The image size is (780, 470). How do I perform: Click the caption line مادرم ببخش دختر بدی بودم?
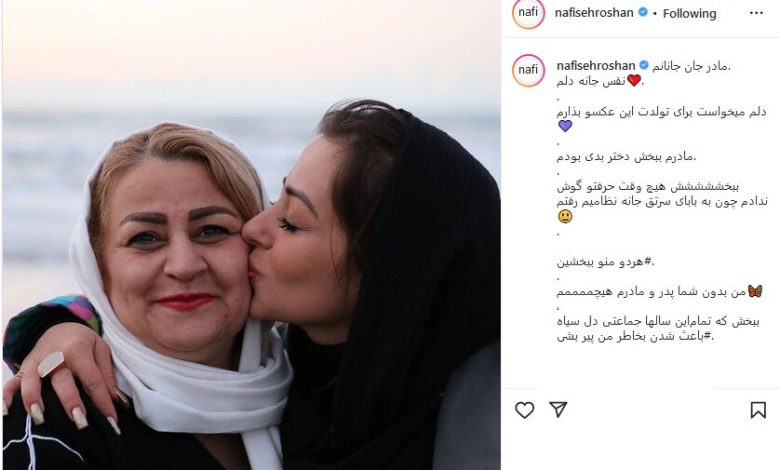(x=627, y=157)
